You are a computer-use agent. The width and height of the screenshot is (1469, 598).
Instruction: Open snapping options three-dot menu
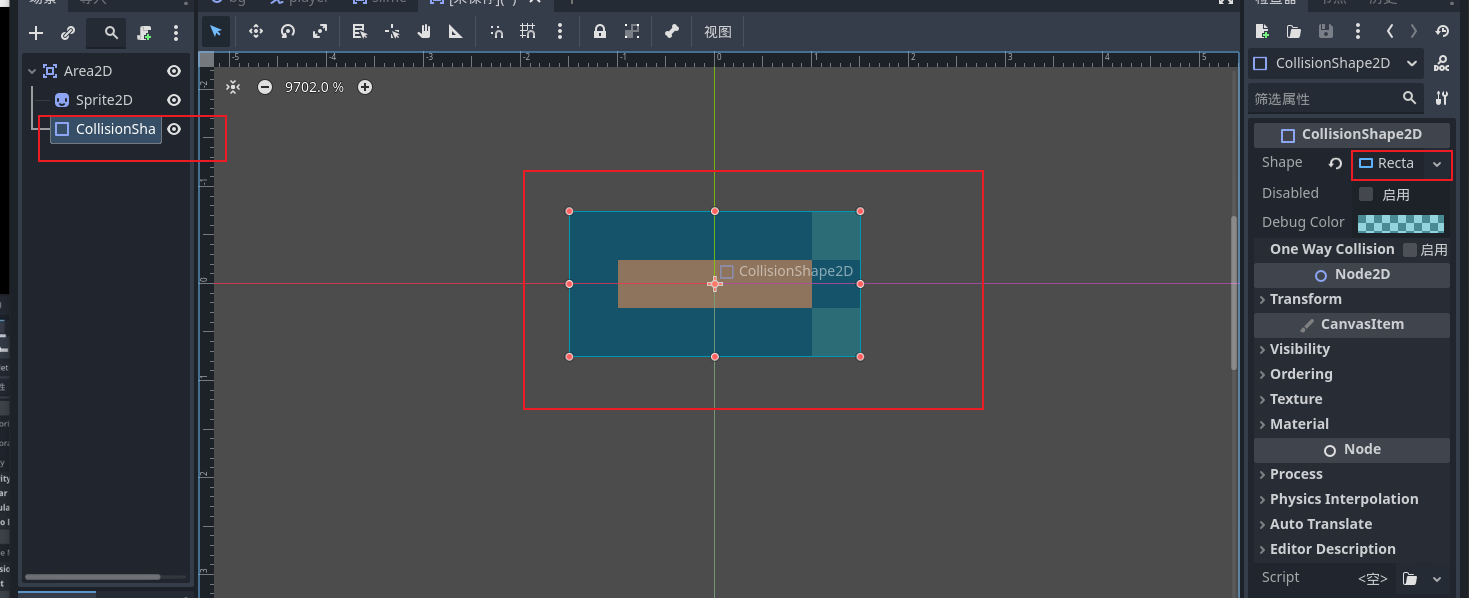tap(560, 31)
